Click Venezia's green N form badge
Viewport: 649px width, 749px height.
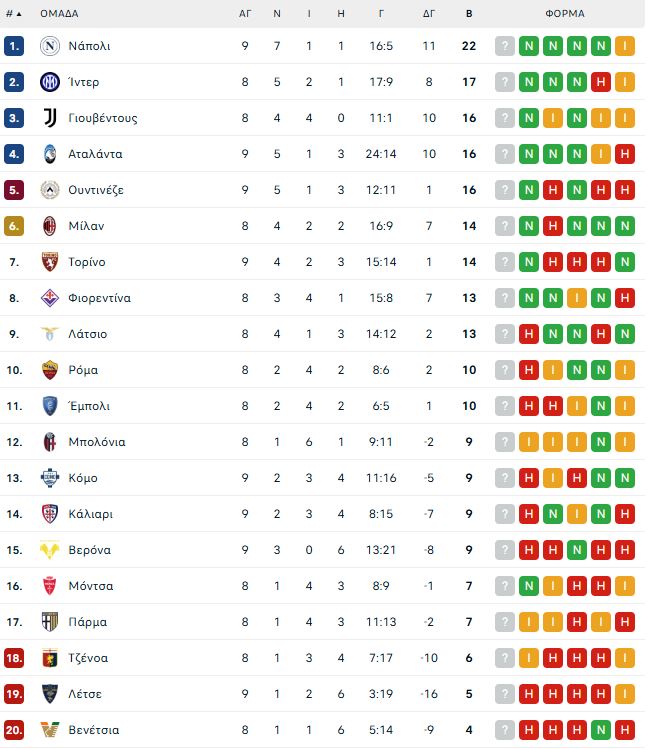601,730
